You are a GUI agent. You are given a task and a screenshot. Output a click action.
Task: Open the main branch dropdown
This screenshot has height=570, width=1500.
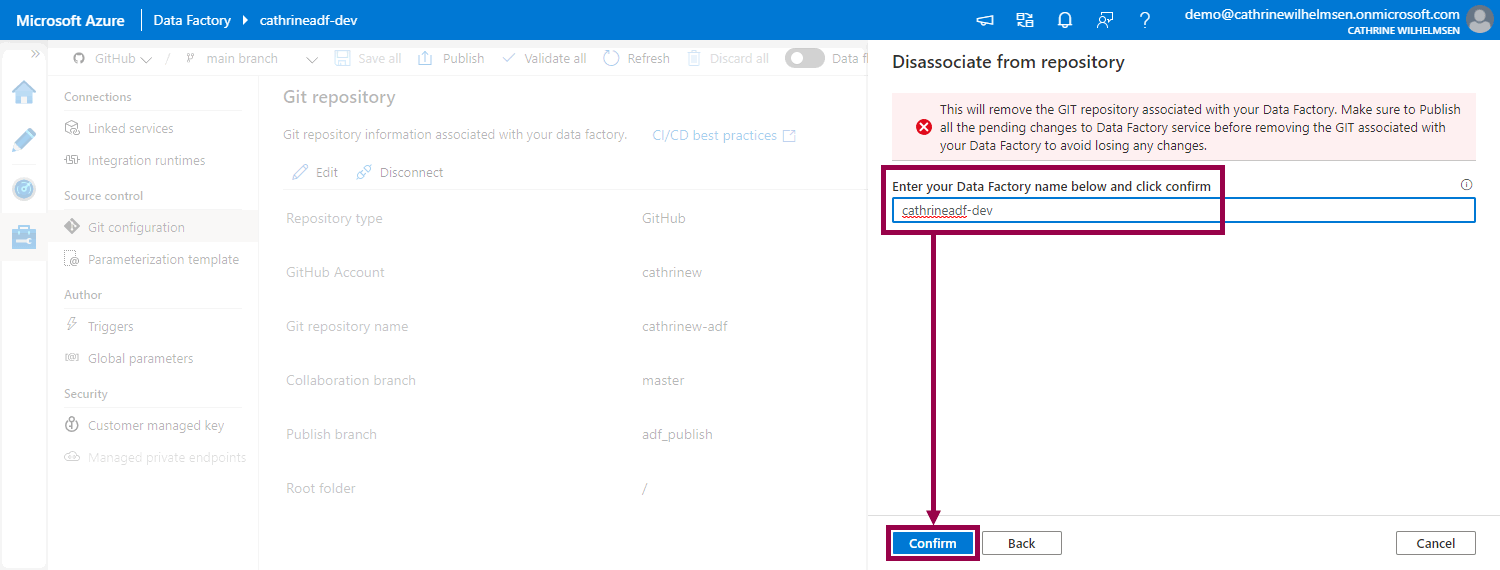coord(252,59)
